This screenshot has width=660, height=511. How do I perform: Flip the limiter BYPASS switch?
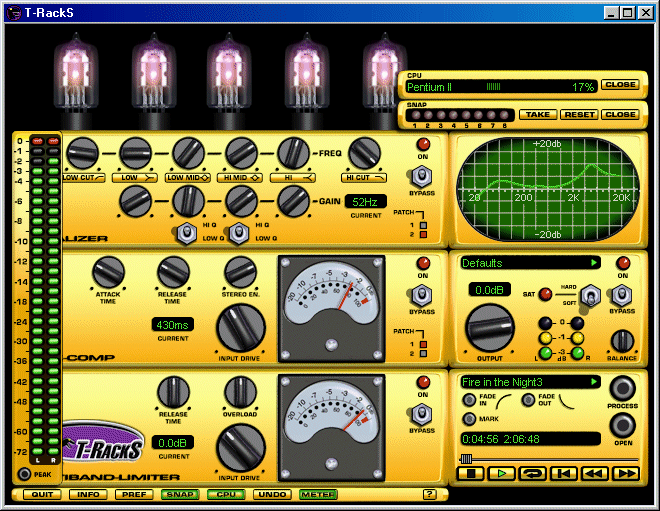tap(422, 414)
